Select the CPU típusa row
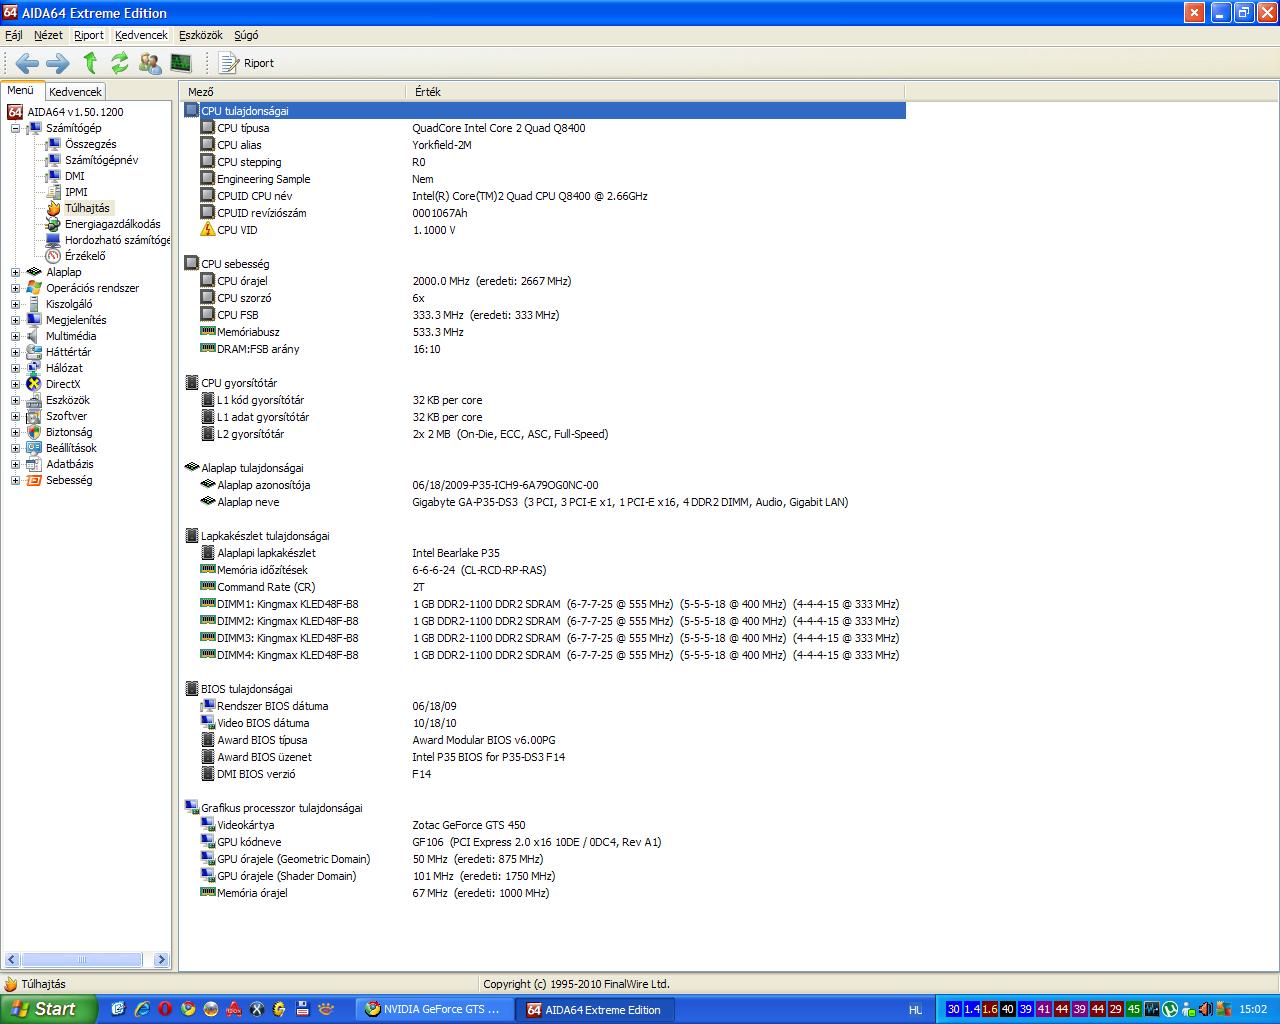The height and width of the screenshot is (1024, 1280). (543, 128)
